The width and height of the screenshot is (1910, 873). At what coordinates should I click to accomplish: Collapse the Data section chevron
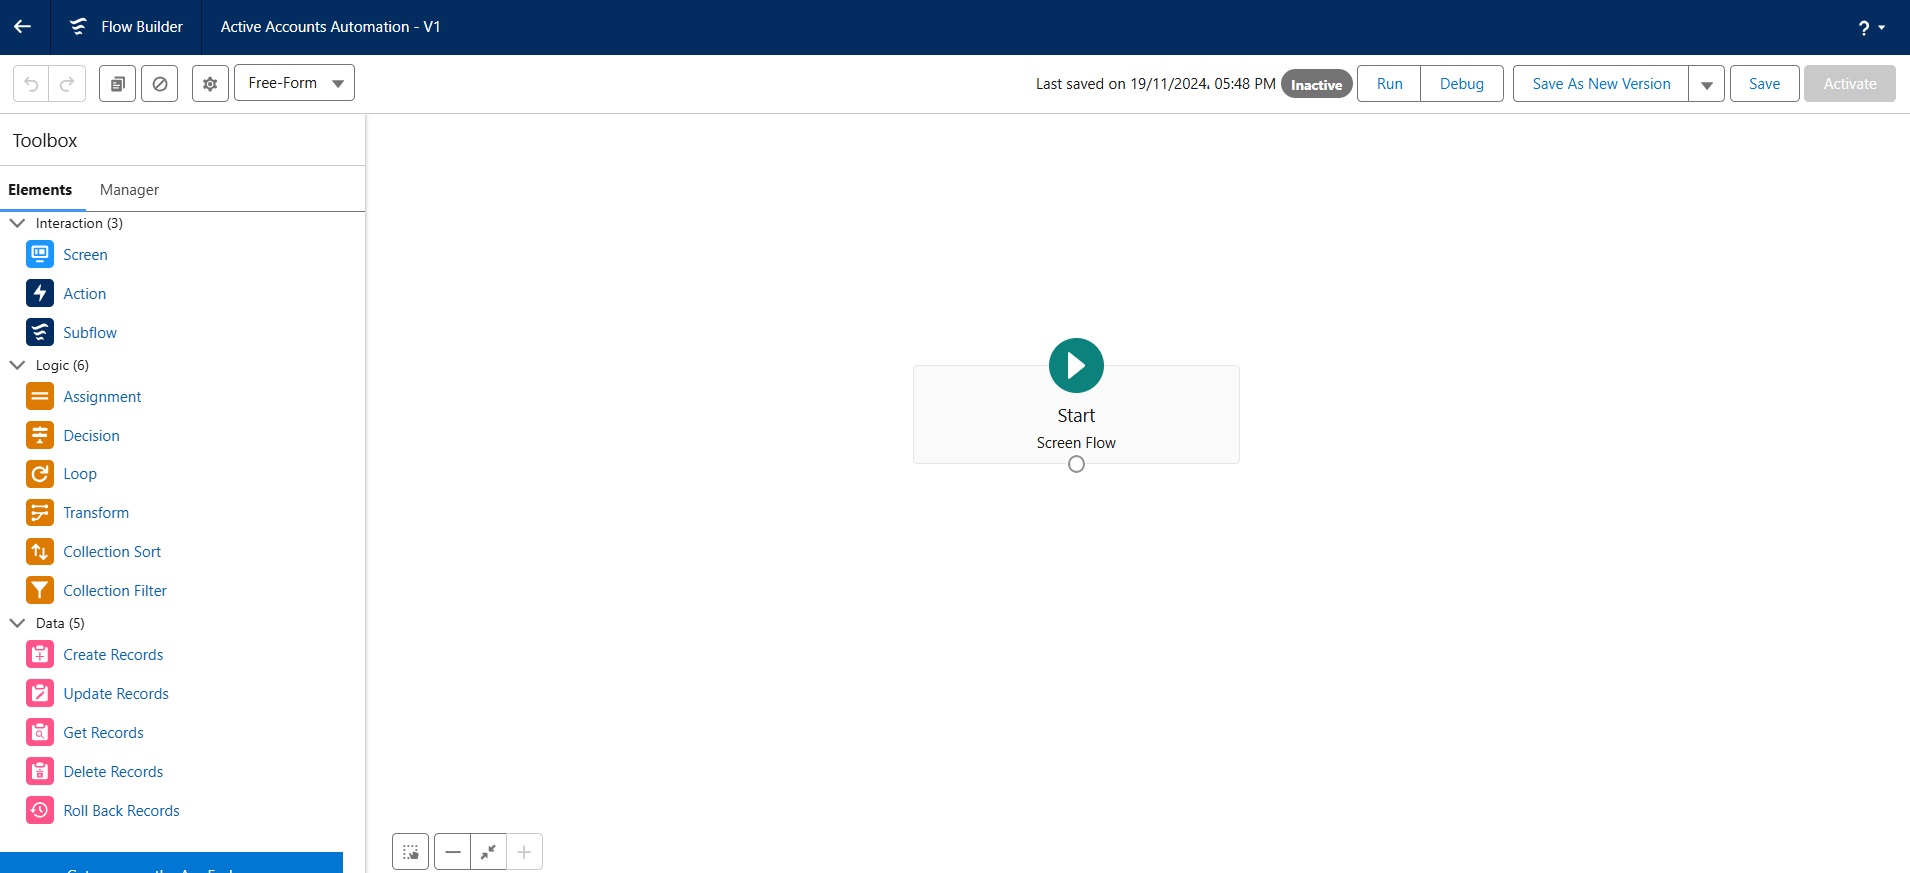[x=17, y=623]
